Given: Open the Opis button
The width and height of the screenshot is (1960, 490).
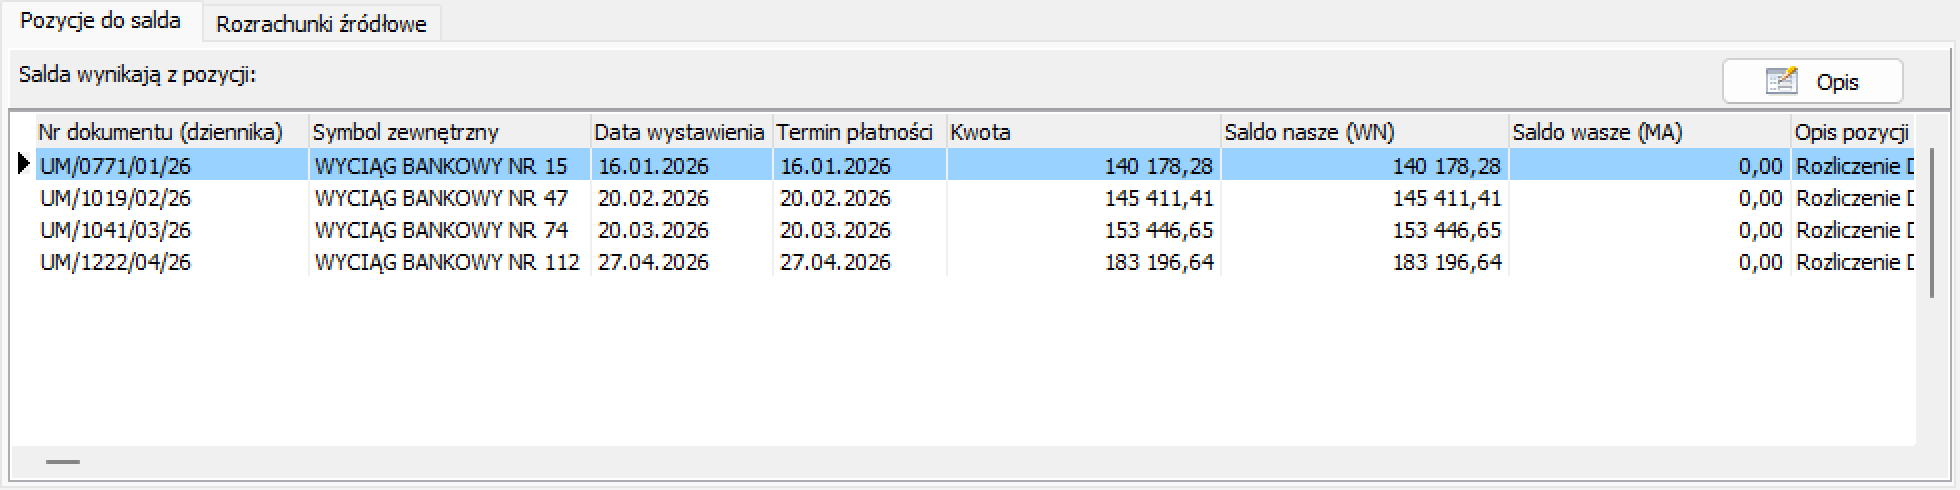Looking at the screenshot, I should point(1812,81).
